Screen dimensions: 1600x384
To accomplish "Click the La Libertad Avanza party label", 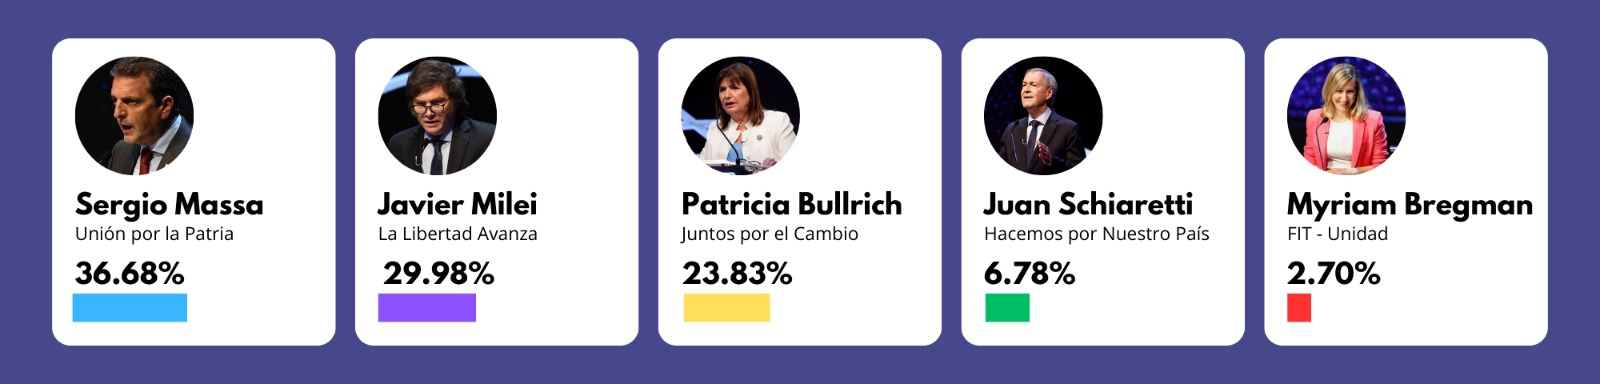I will point(458,234).
